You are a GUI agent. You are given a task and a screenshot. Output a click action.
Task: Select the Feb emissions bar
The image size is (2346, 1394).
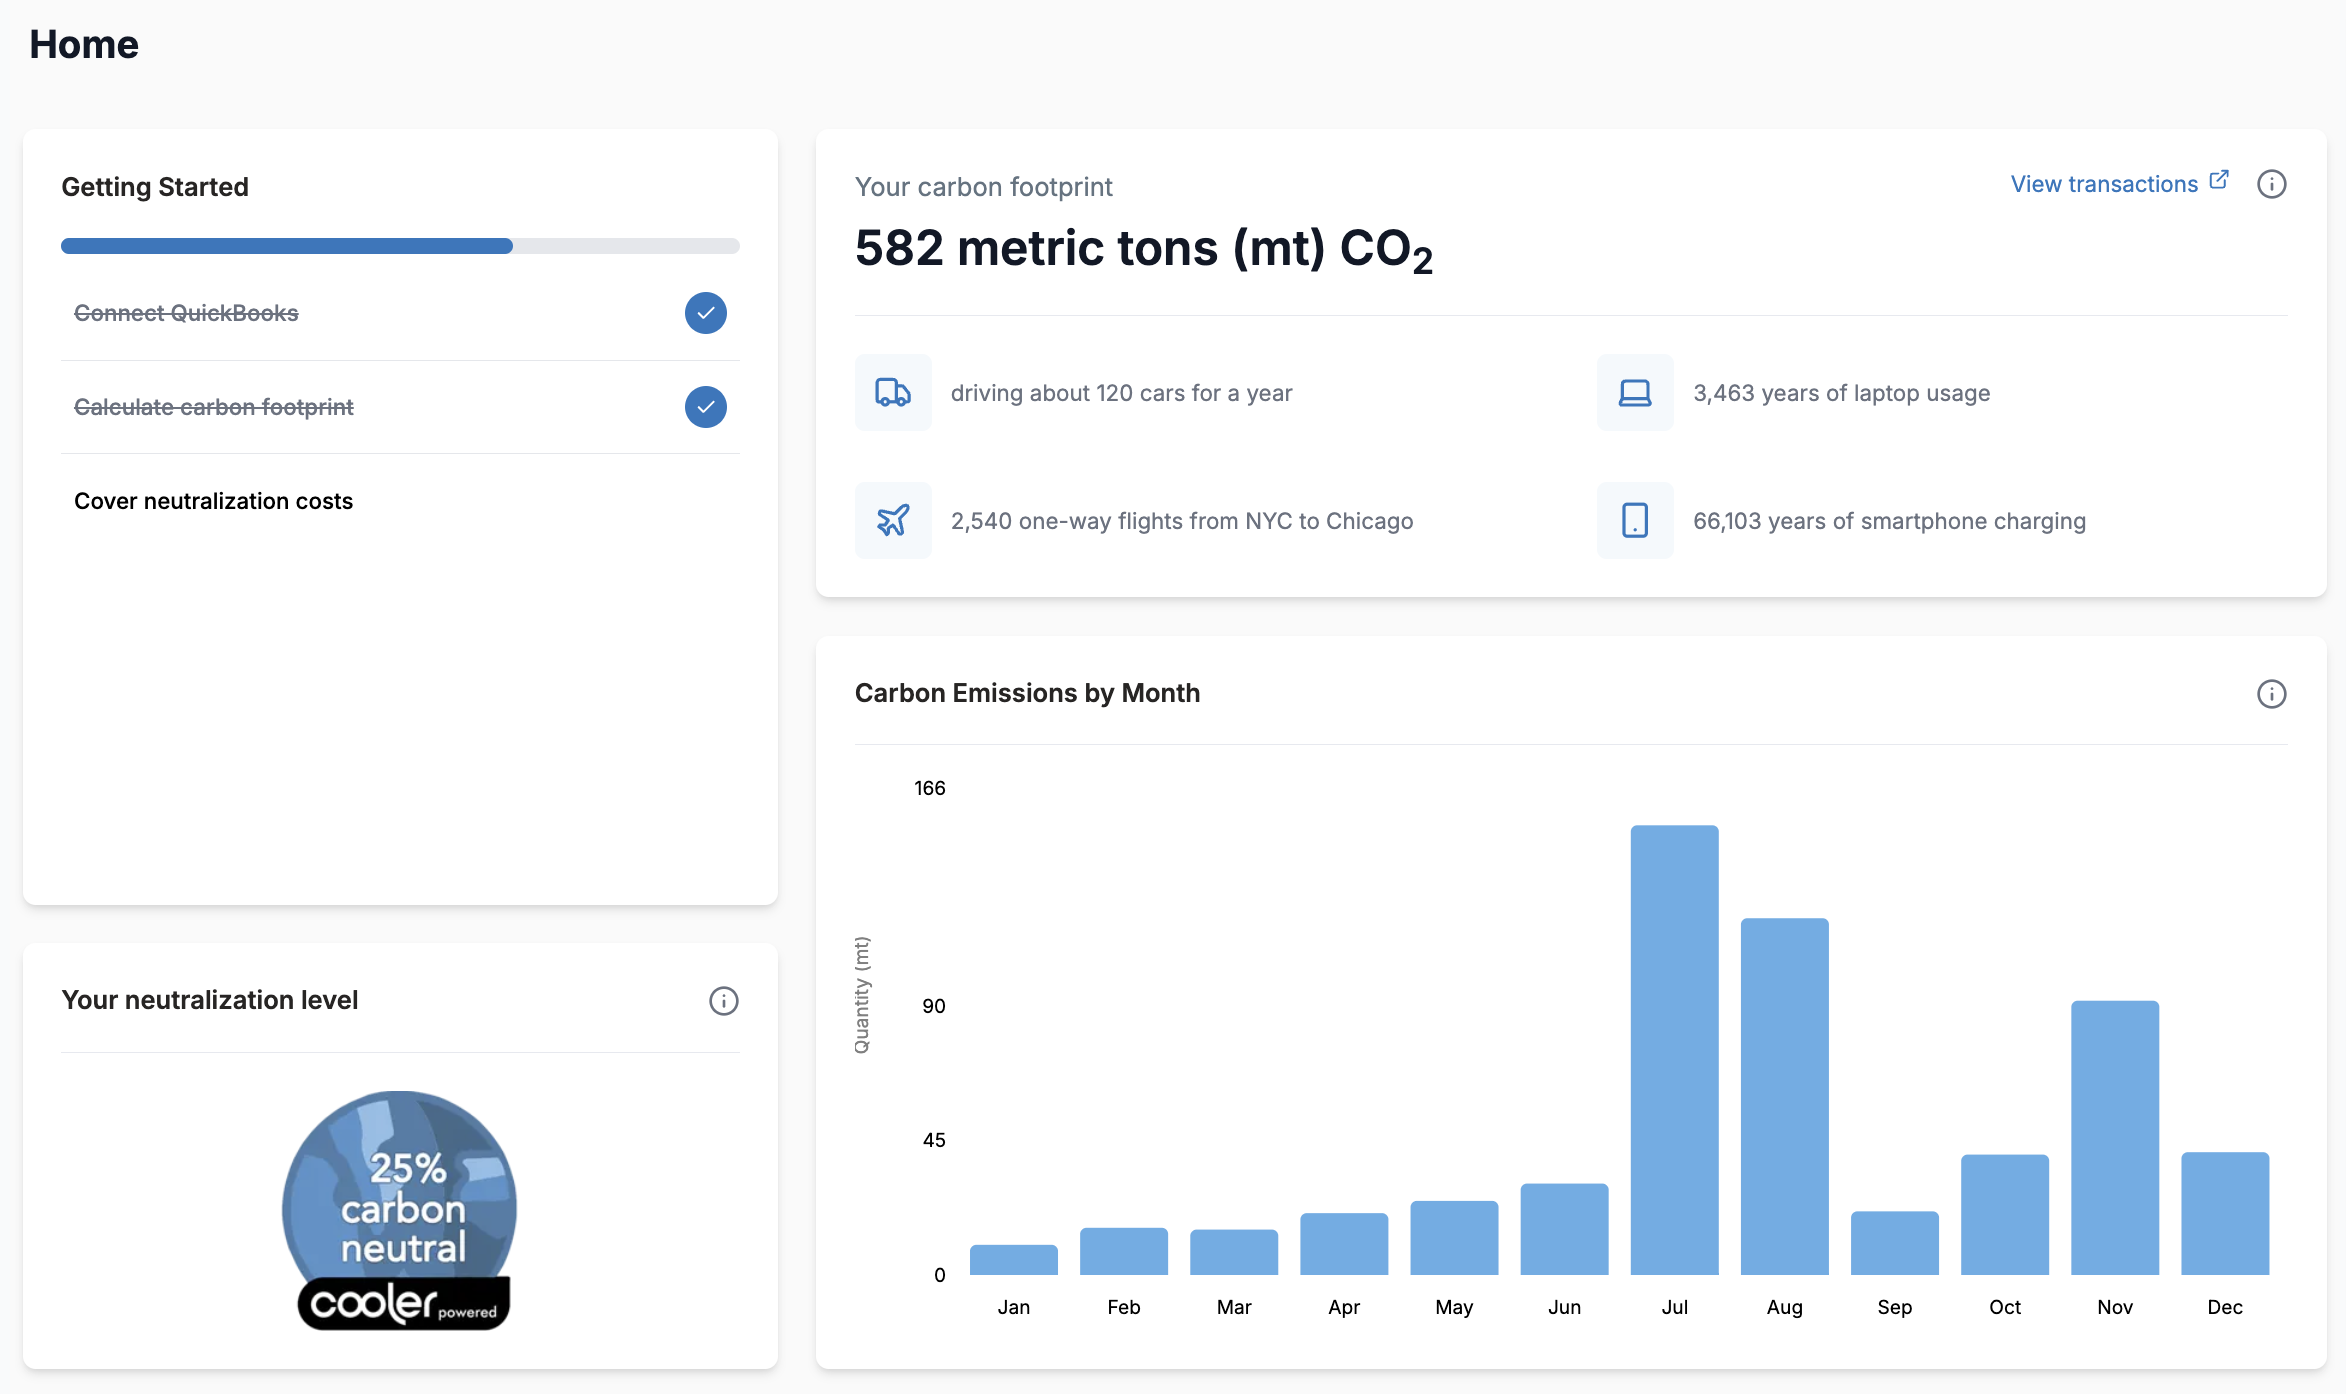click(x=1124, y=1251)
